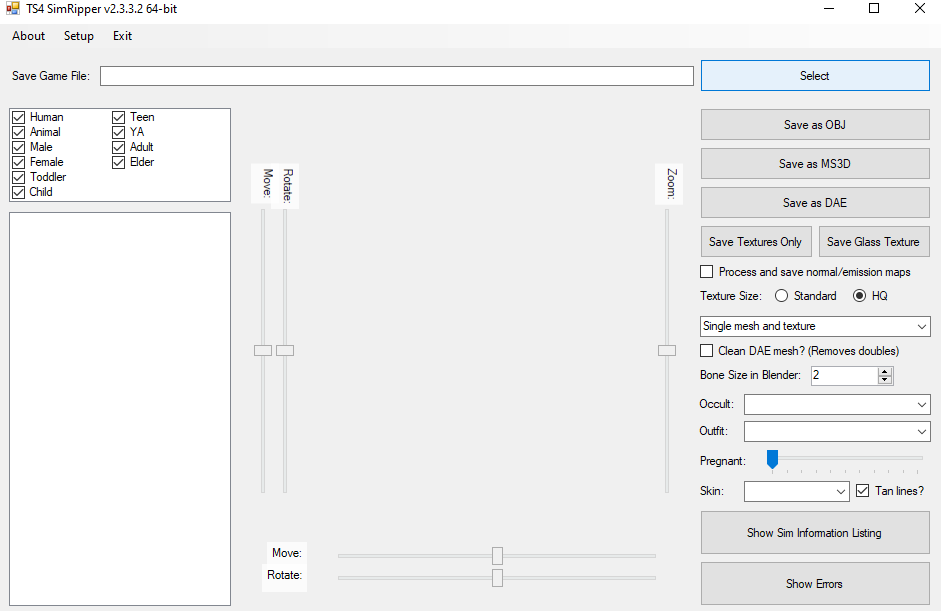Focus the Save Game File path field
Image resolution: width=941 pixels, height=611 pixels.
click(397, 76)
